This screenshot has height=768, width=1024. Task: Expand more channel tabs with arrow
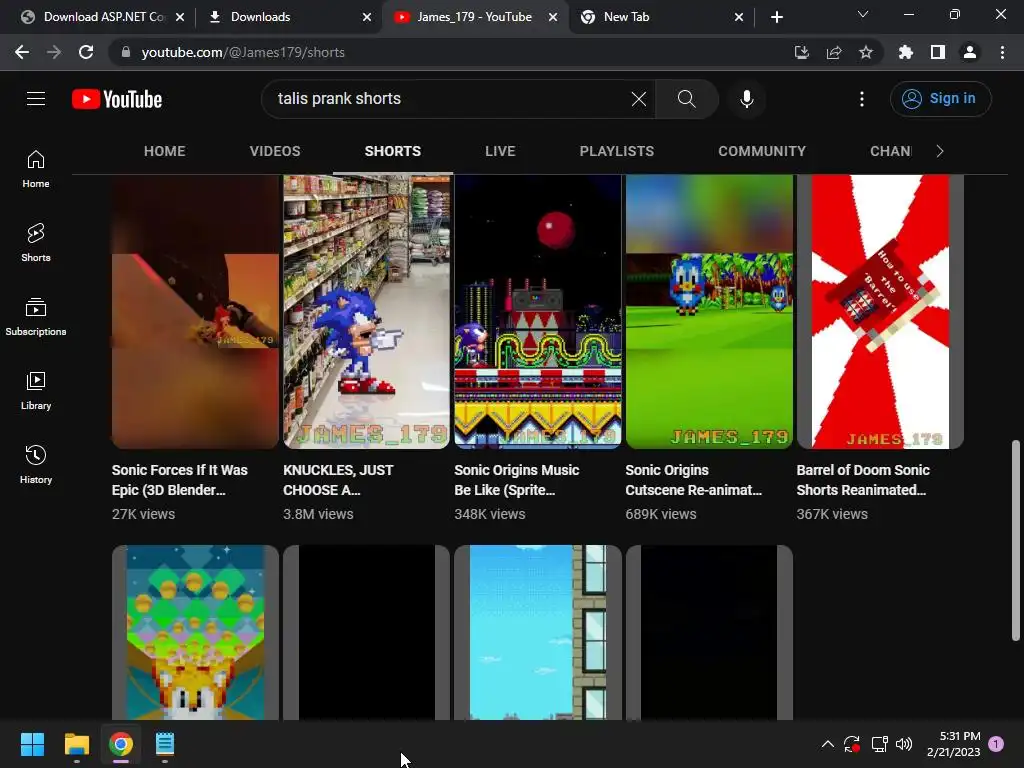tap(940, 152)
